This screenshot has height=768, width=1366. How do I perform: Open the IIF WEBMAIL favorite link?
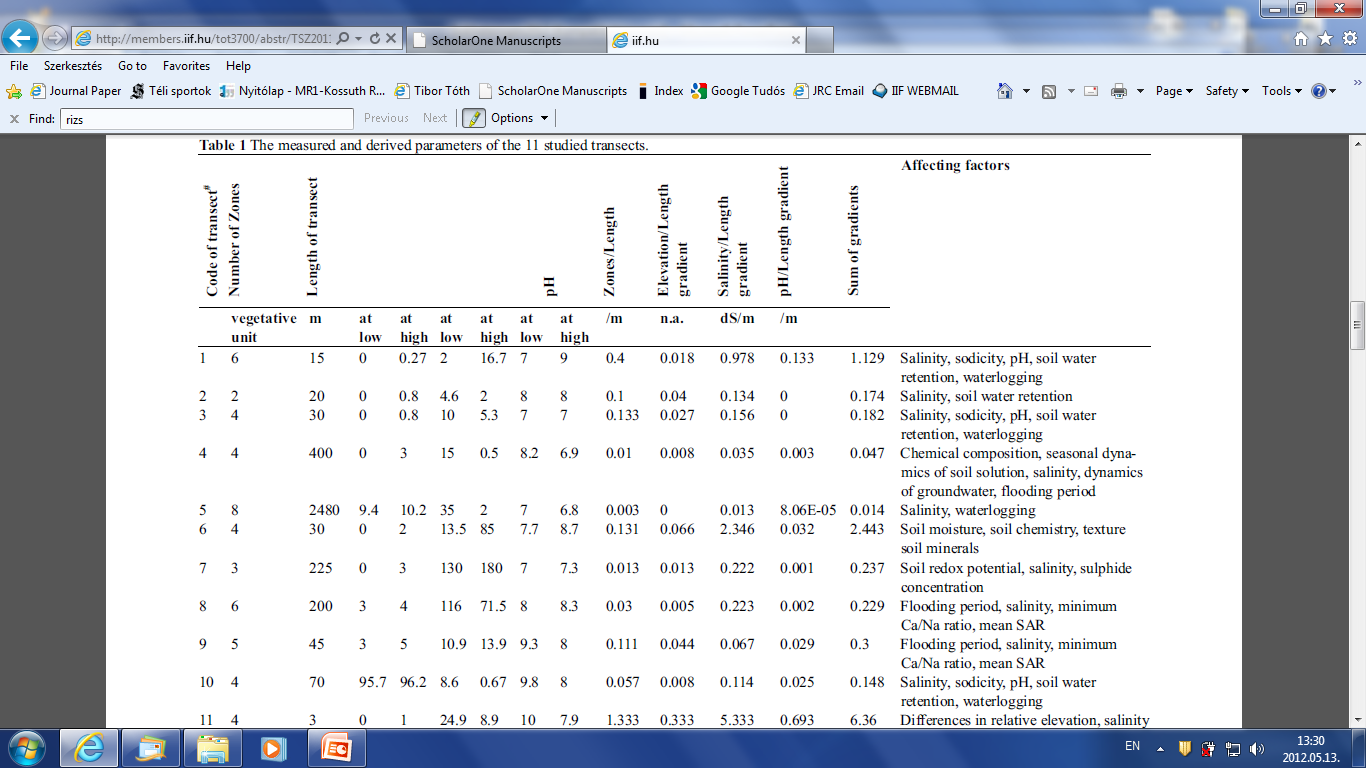(x=916, y=91)
